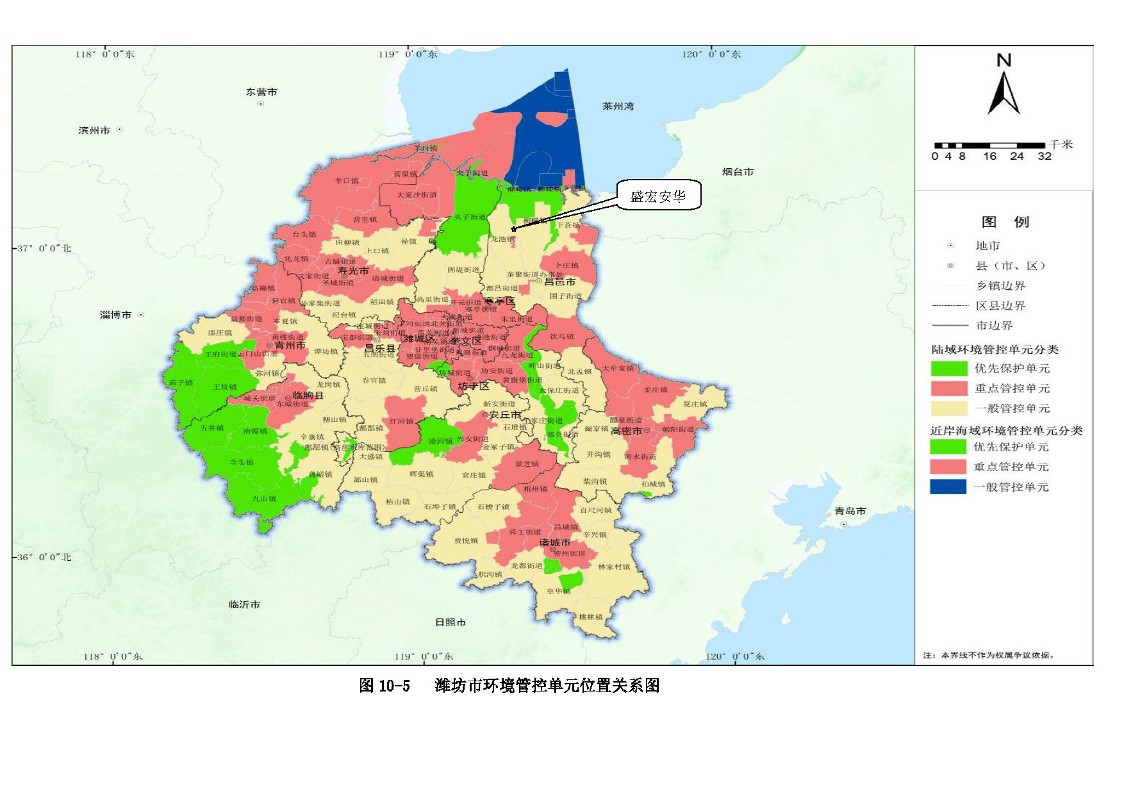Click the 淄博市 city marker on map

click(x=141, y=314)
